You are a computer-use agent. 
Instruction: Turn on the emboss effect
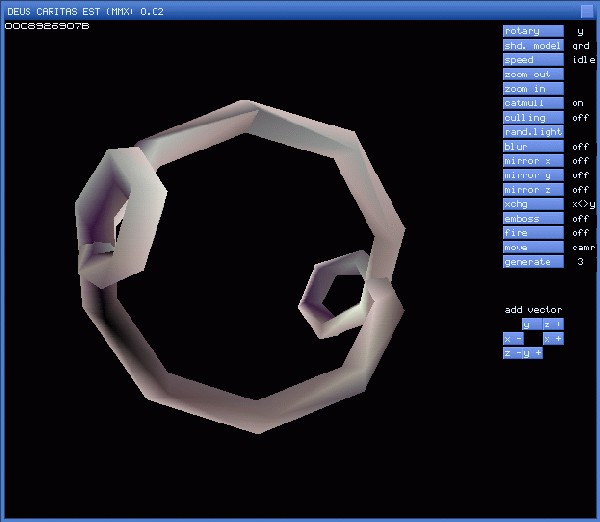coord(533,219)
